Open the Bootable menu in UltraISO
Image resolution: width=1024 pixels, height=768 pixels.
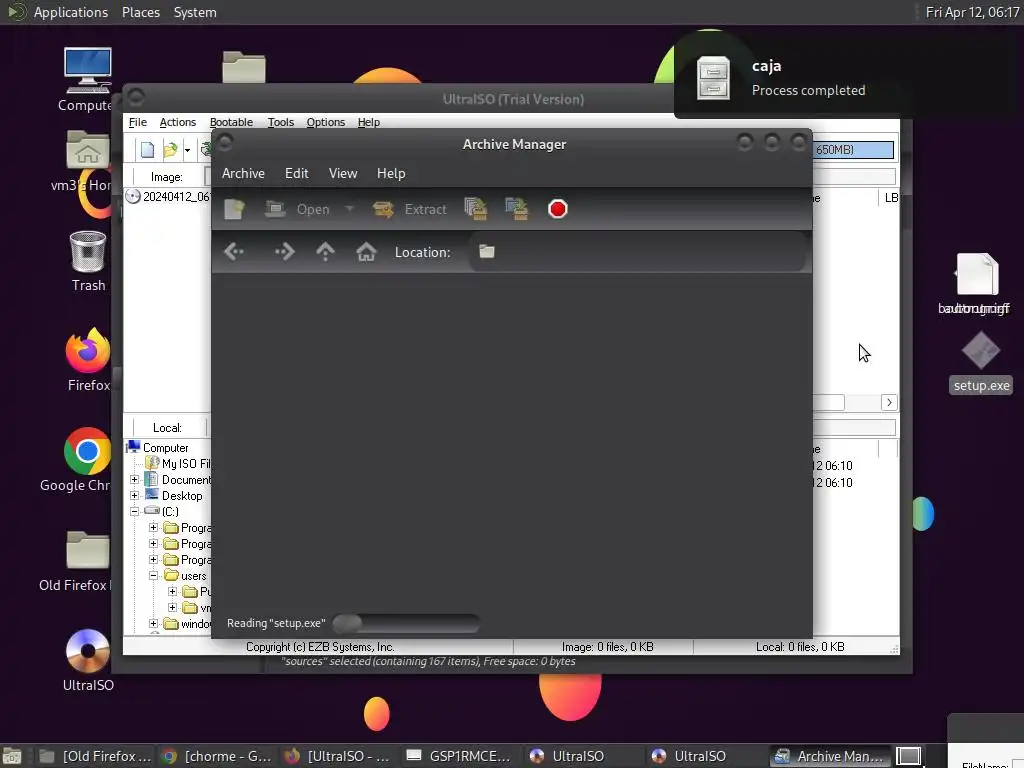click(231, 122)
